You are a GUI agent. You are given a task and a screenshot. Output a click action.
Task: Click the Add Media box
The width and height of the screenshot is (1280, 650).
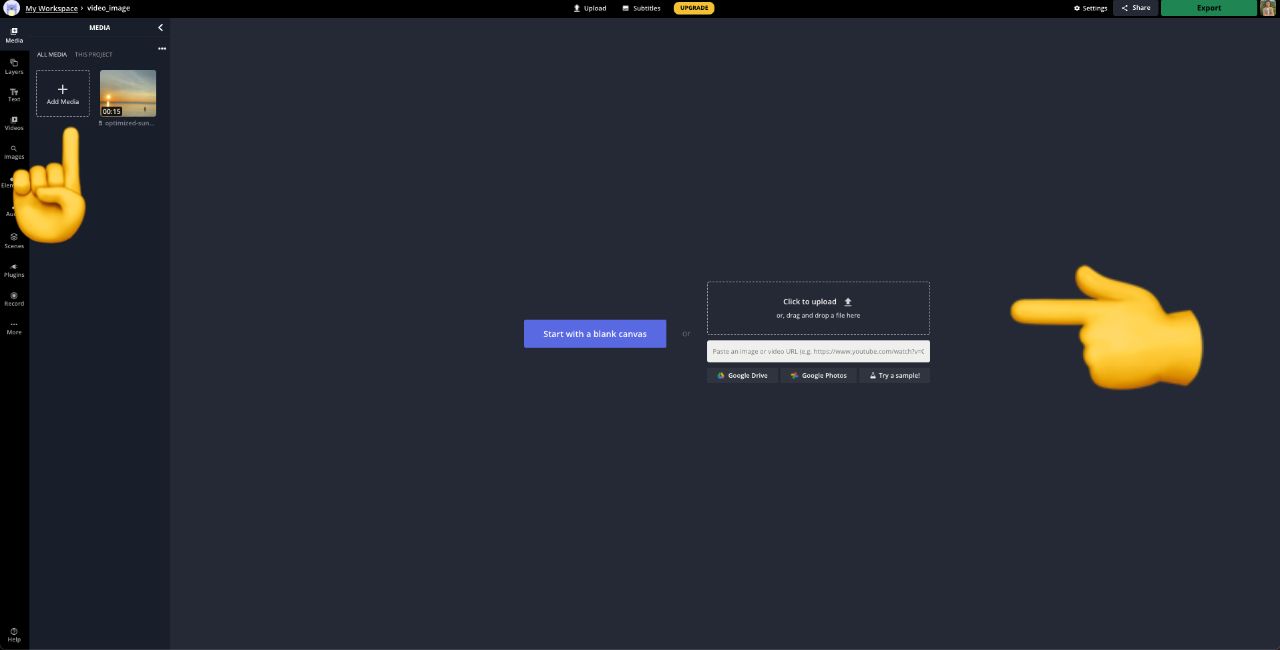[63, 93]
